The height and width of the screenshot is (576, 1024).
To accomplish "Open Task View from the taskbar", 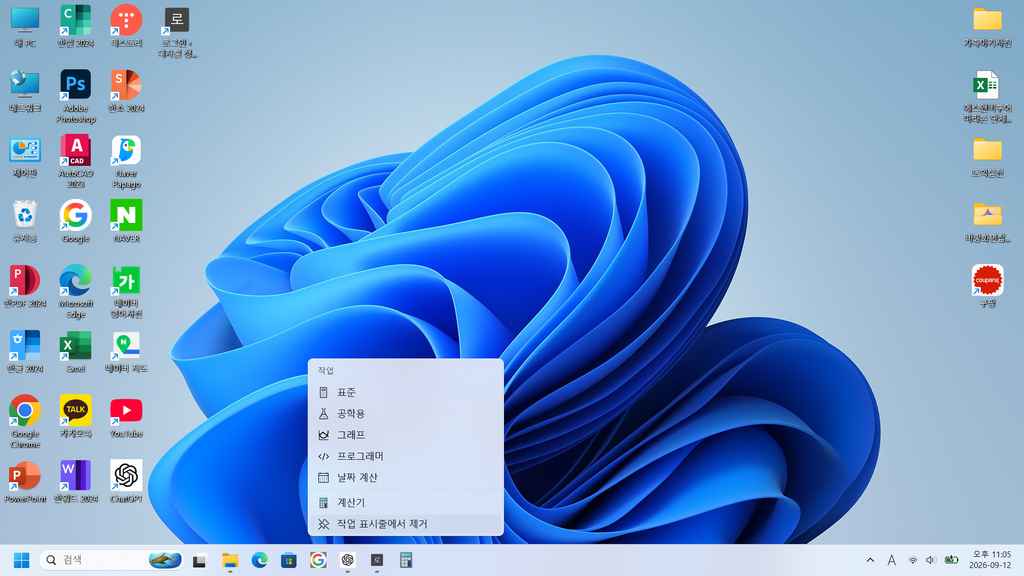I will pyautogui.click(x=200, y=560).
